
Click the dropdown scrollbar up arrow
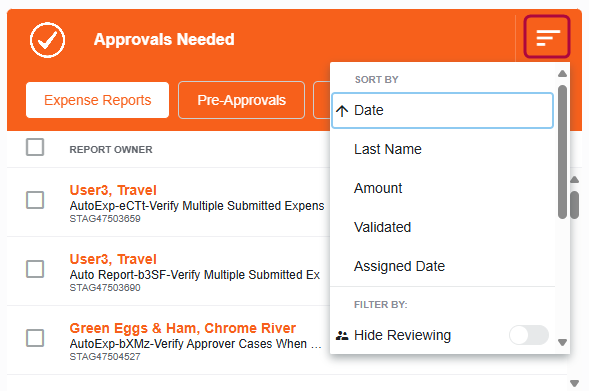[562, 74]
